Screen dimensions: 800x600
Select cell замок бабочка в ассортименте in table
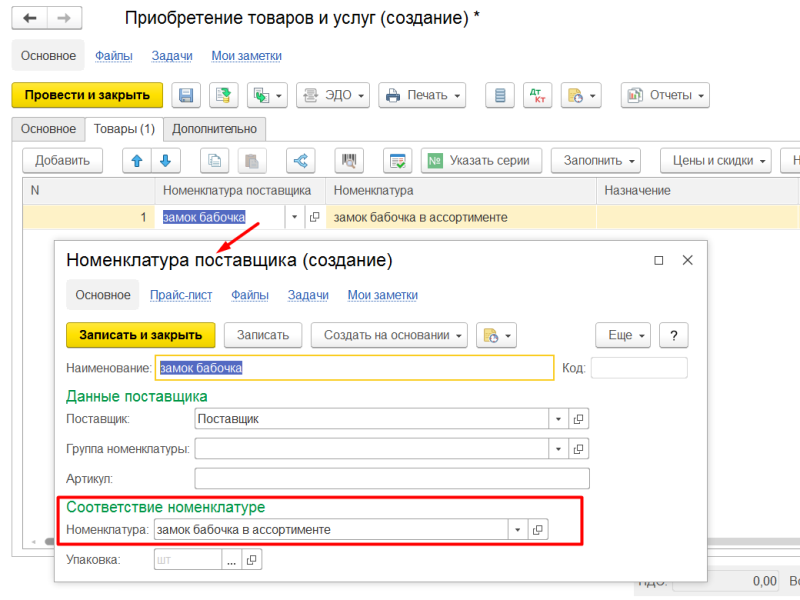[x=461, y=217]
